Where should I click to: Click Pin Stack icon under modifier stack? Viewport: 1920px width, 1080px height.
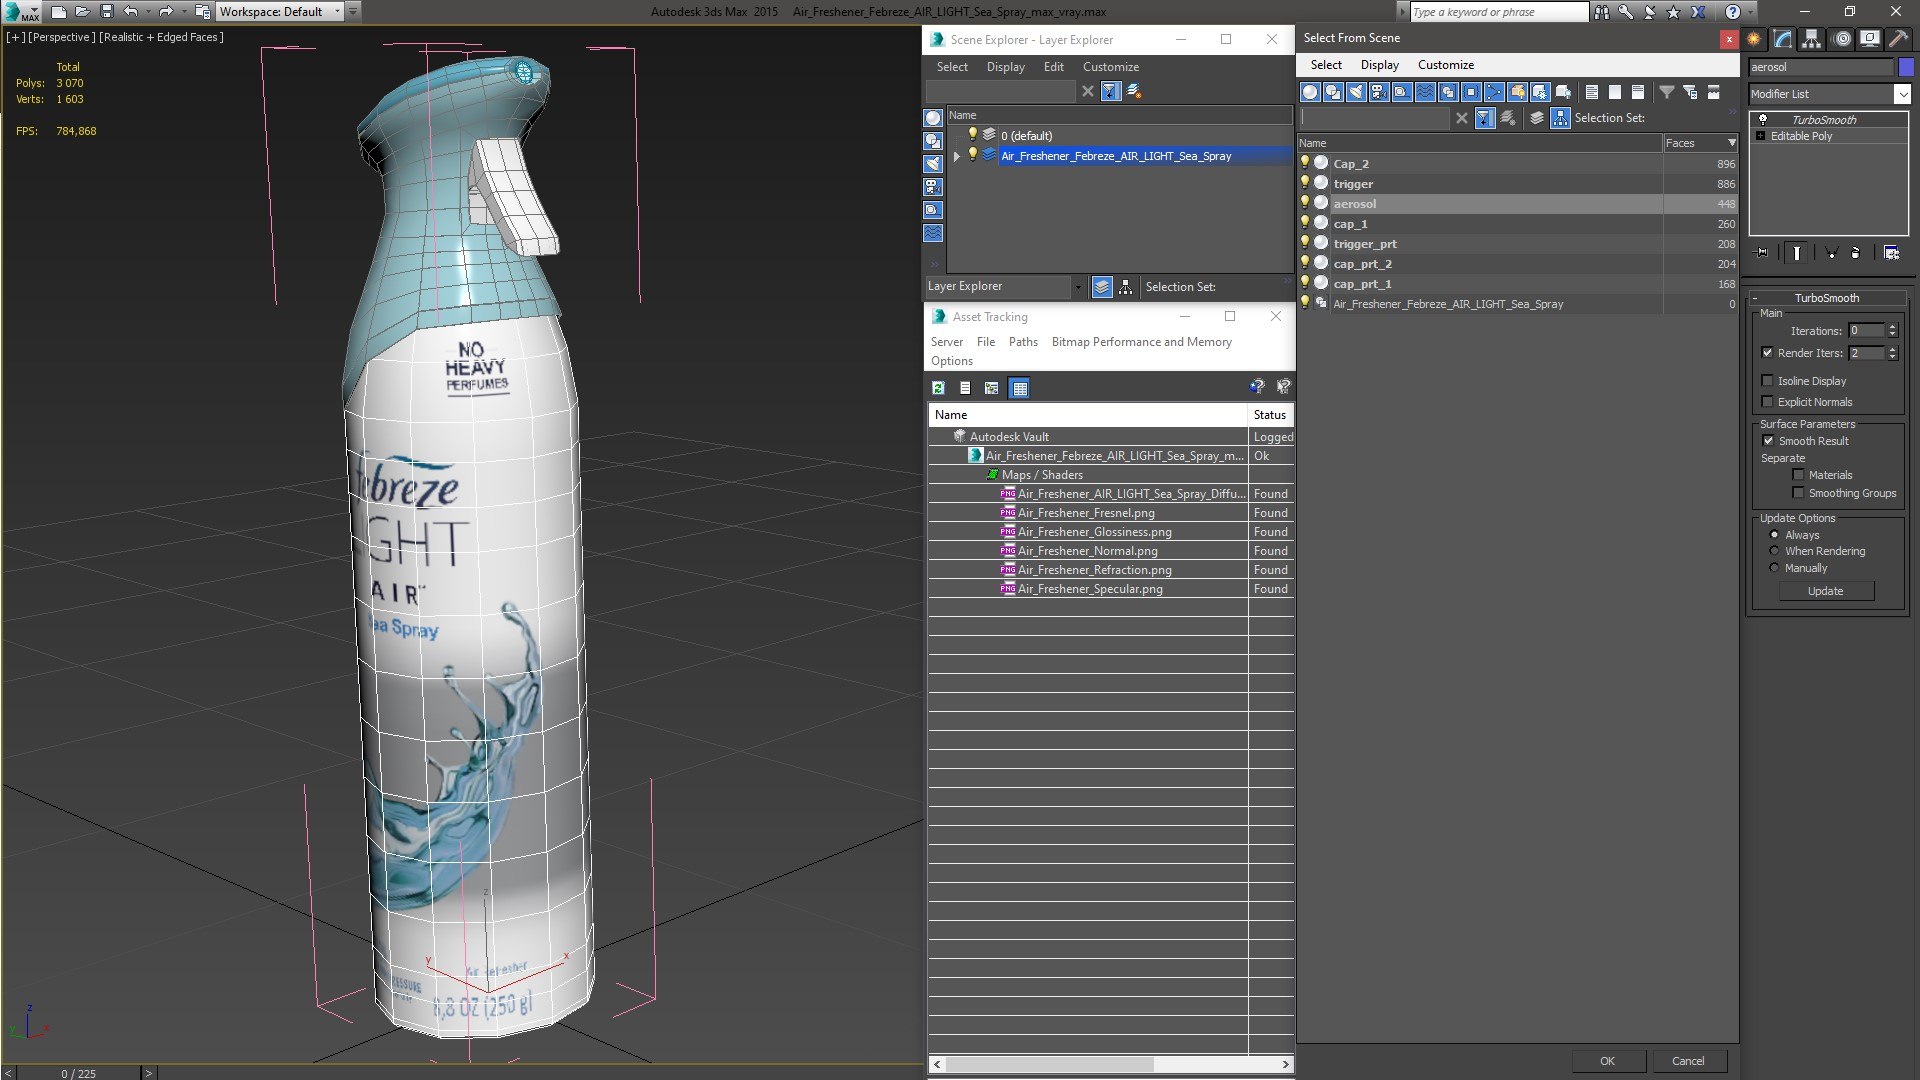[1762, 253]
